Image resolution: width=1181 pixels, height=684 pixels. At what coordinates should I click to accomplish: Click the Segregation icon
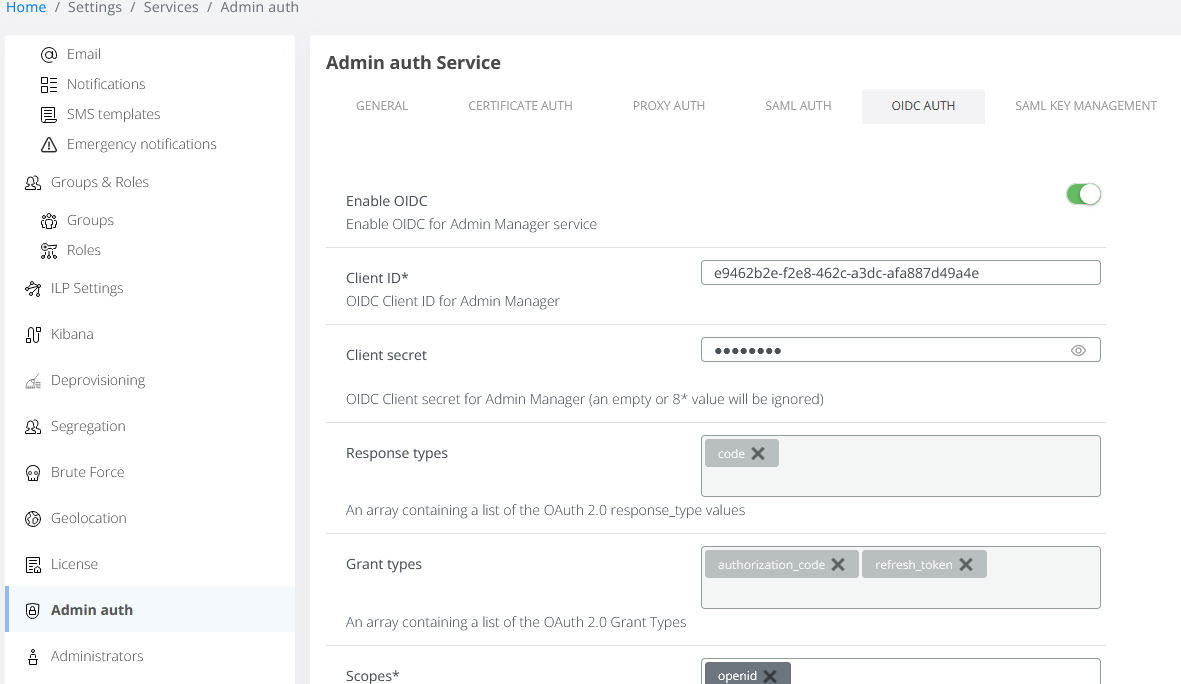(33, 427)
